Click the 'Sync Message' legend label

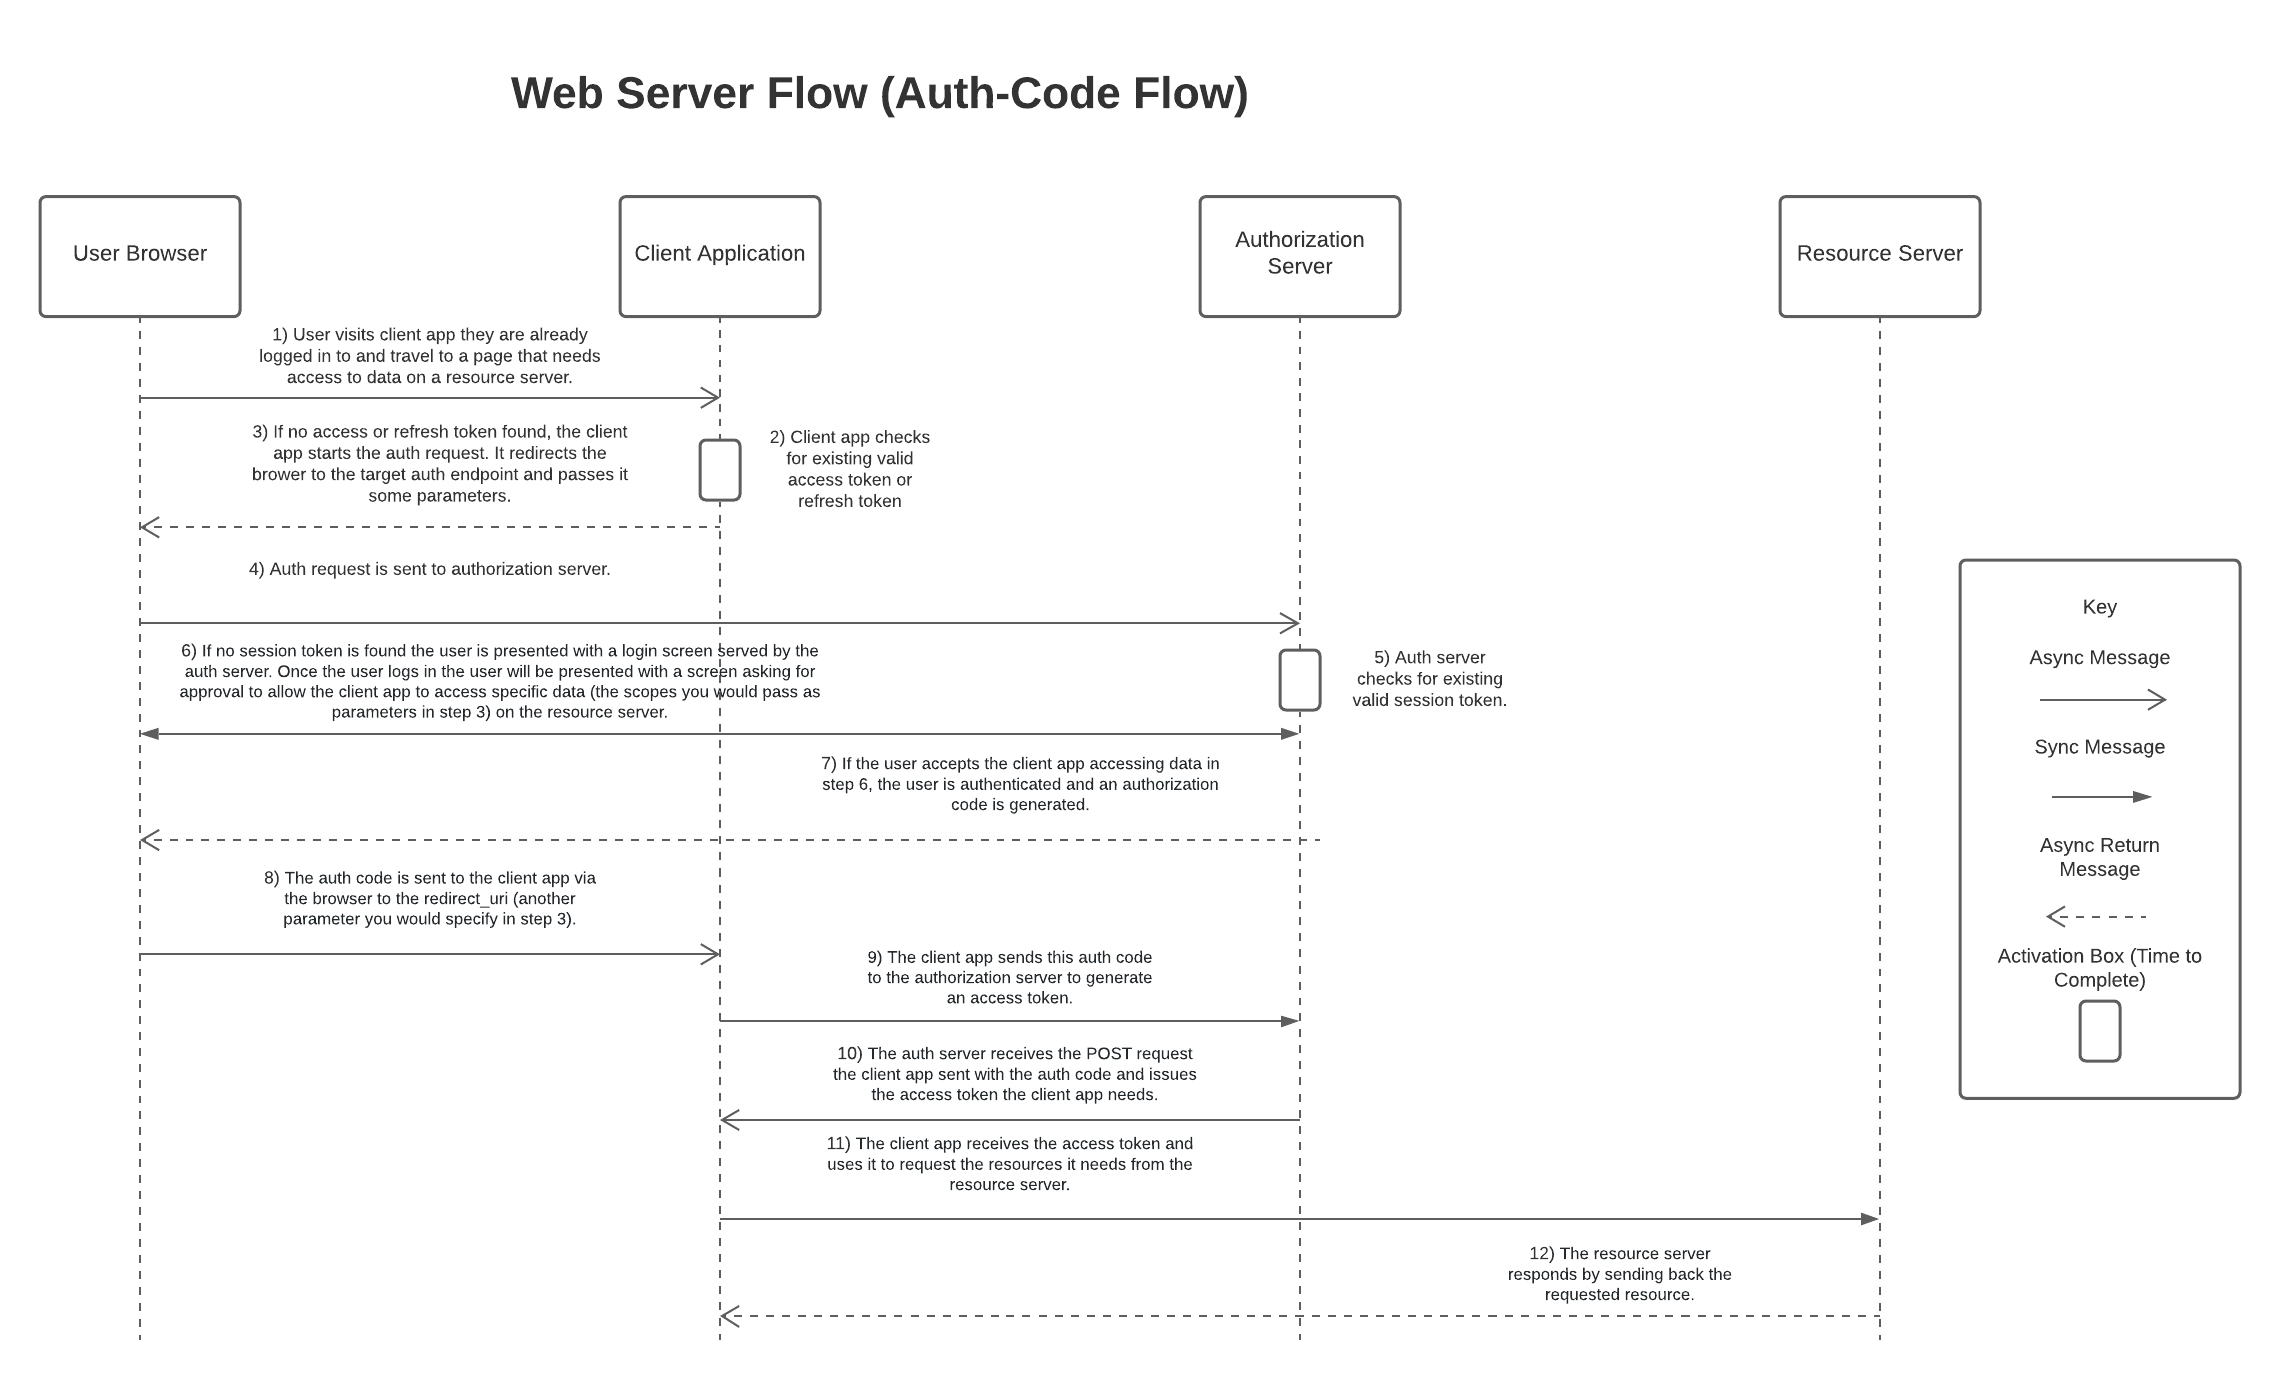coord(2100,747)
